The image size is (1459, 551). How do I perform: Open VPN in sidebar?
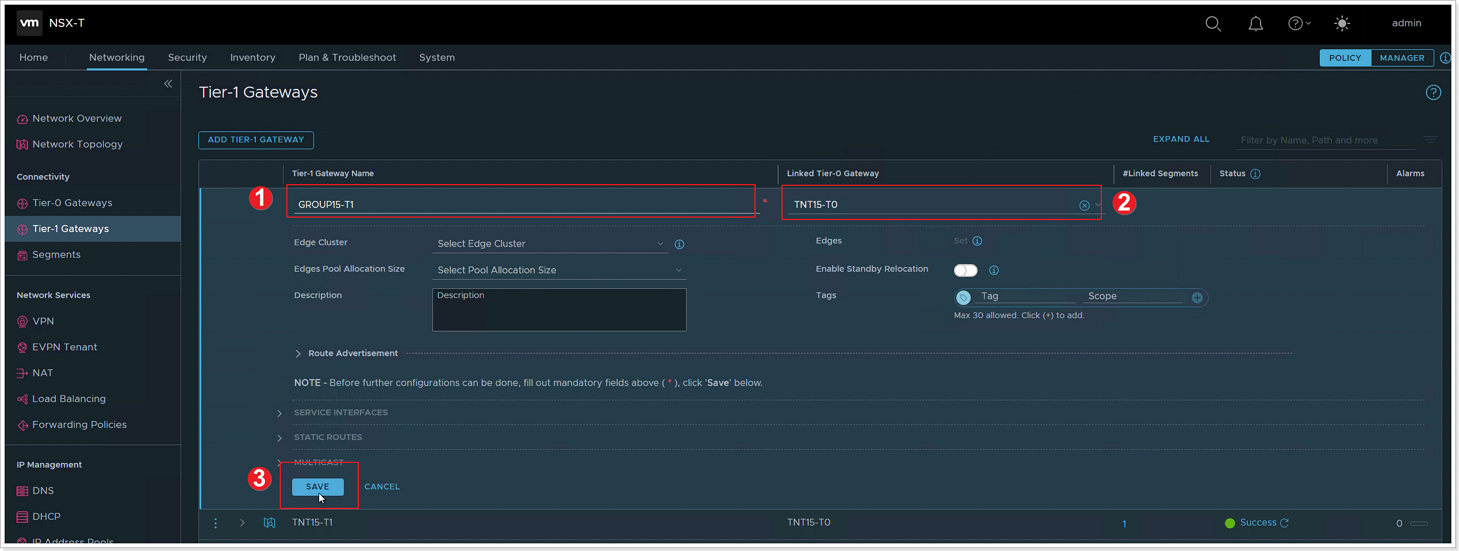point(43,321)
